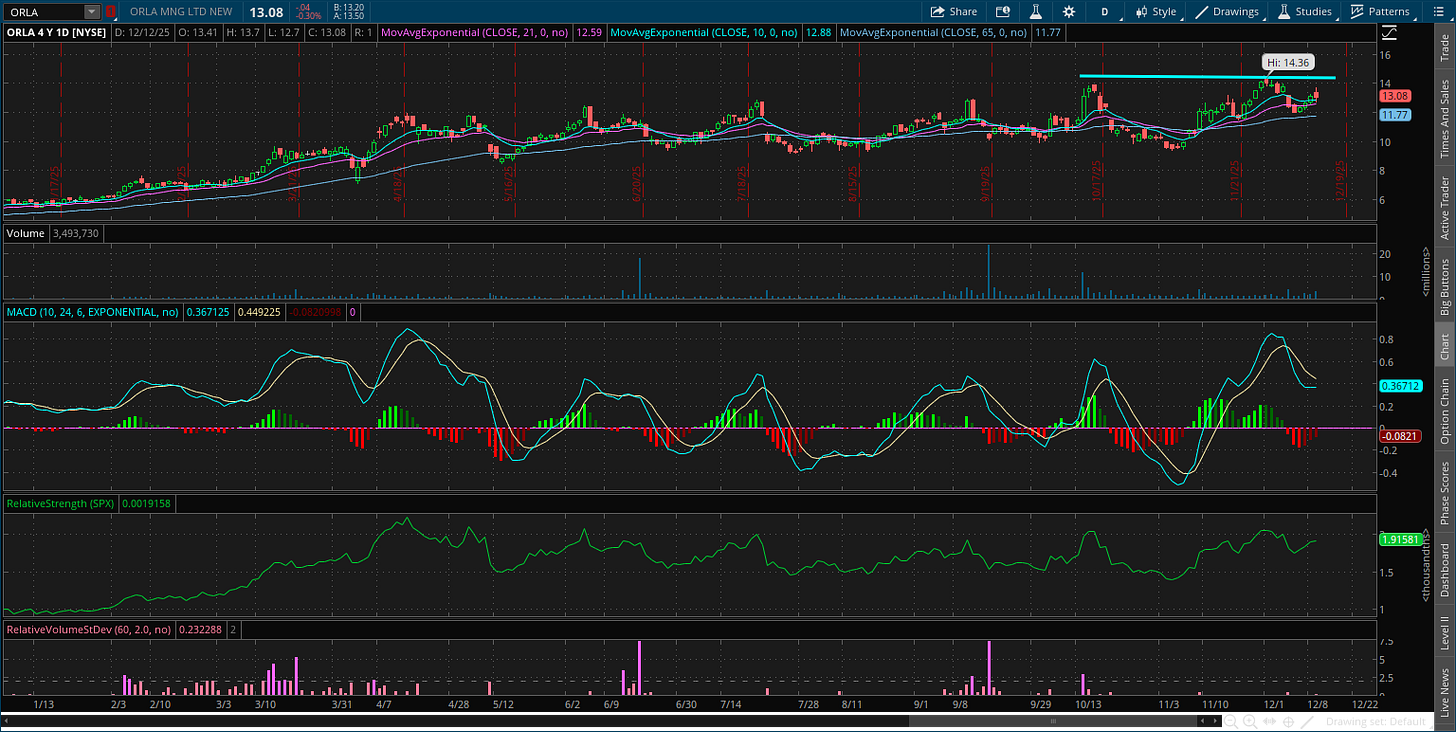Open the Times And Sales sidebar tab
This screenshot has height=732, width=1456.
point(1444,119)
